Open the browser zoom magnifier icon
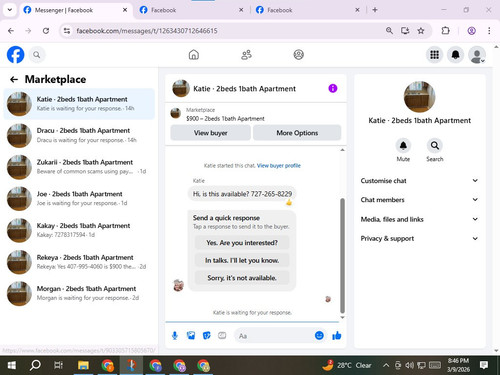The image size is (500, 375). tap(389, 31)
